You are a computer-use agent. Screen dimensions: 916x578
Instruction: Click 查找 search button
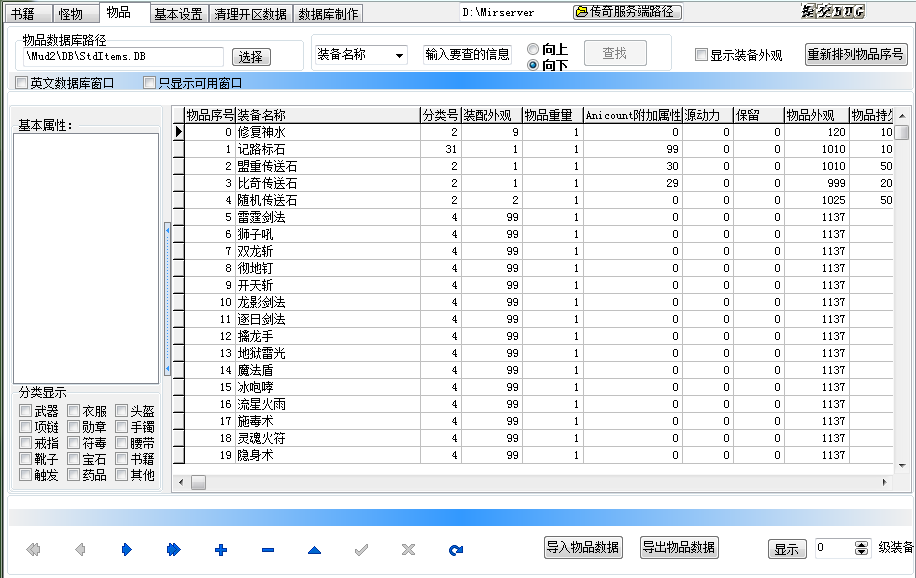point(615,53)
